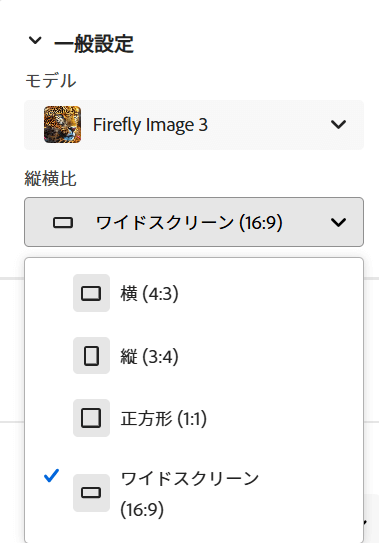
Task: Click the widescreen 16:9 icon in list
Action: [91, 493]
